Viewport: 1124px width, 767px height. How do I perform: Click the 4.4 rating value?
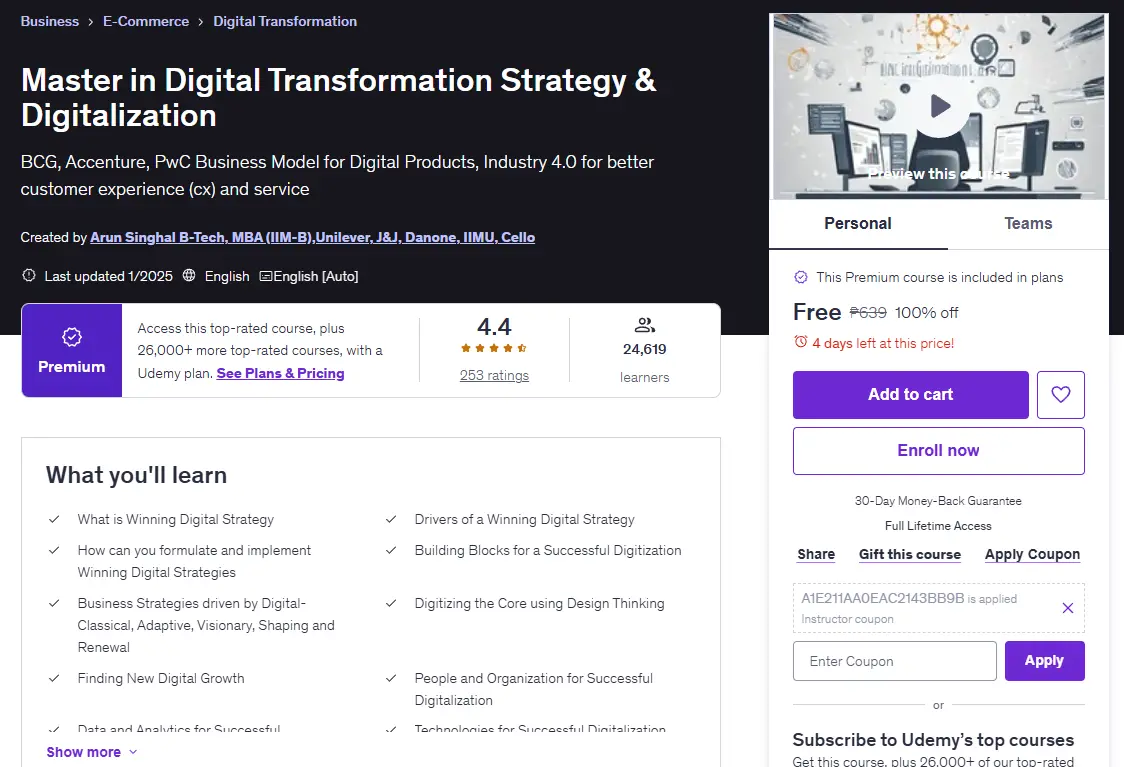[x=495, y=327]
